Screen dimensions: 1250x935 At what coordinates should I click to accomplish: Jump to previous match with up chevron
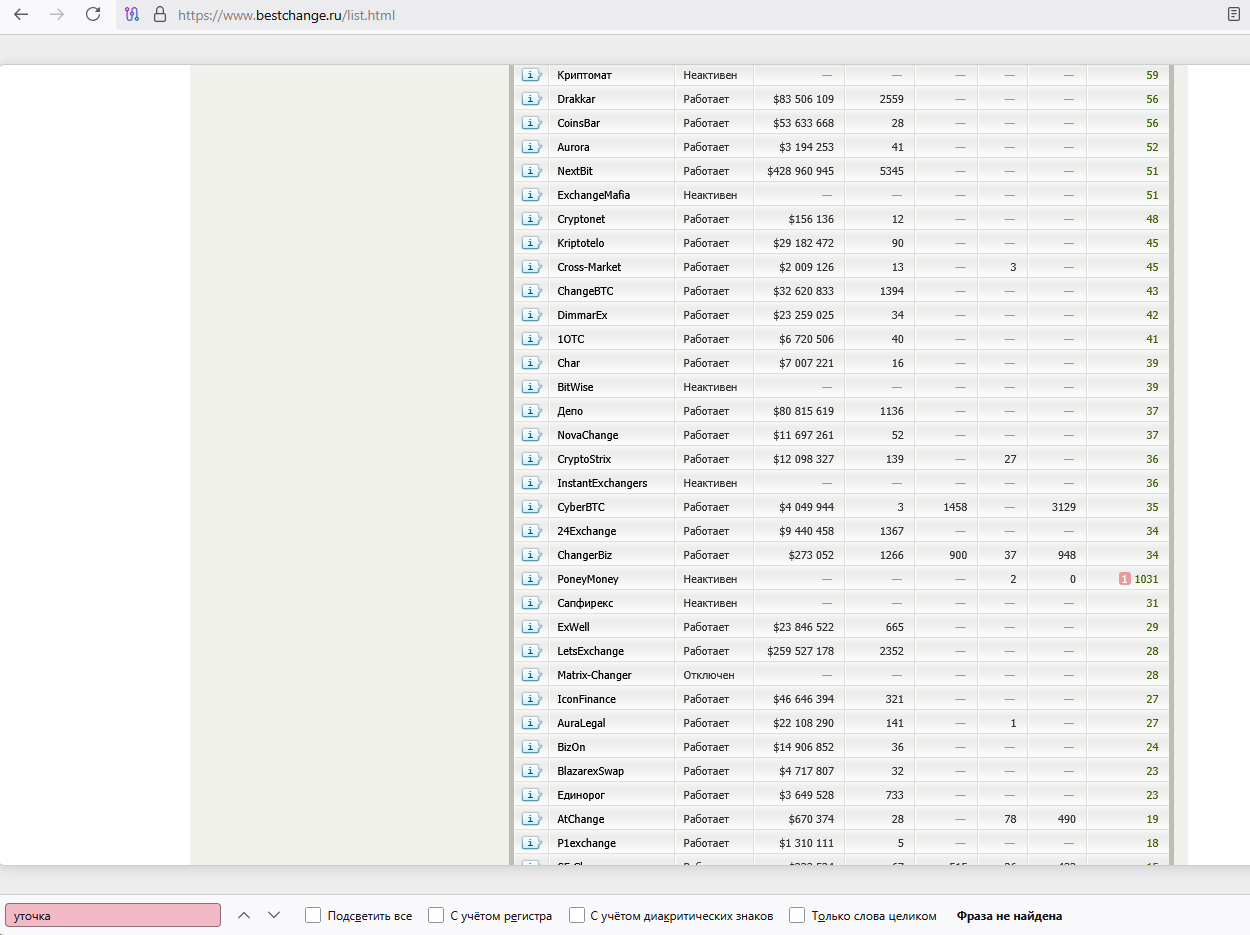244,915
